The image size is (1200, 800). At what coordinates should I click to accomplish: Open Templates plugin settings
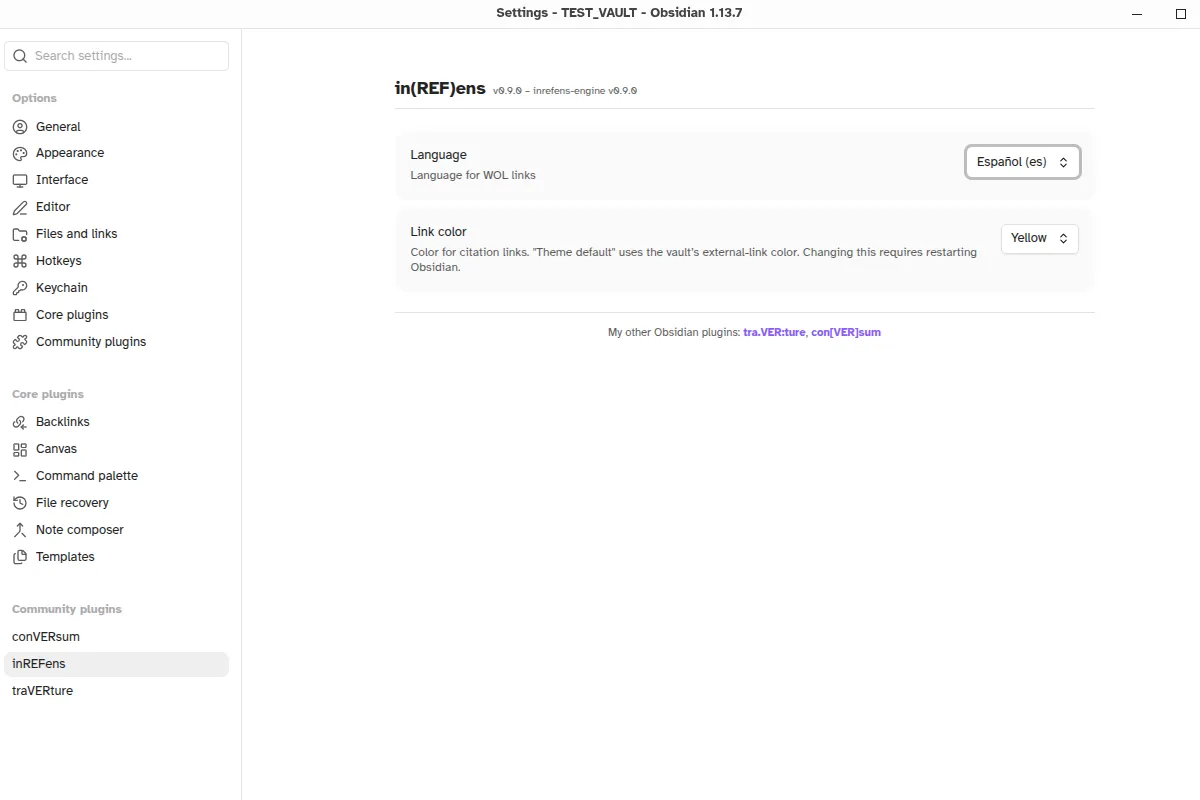(x=116, y=558)
